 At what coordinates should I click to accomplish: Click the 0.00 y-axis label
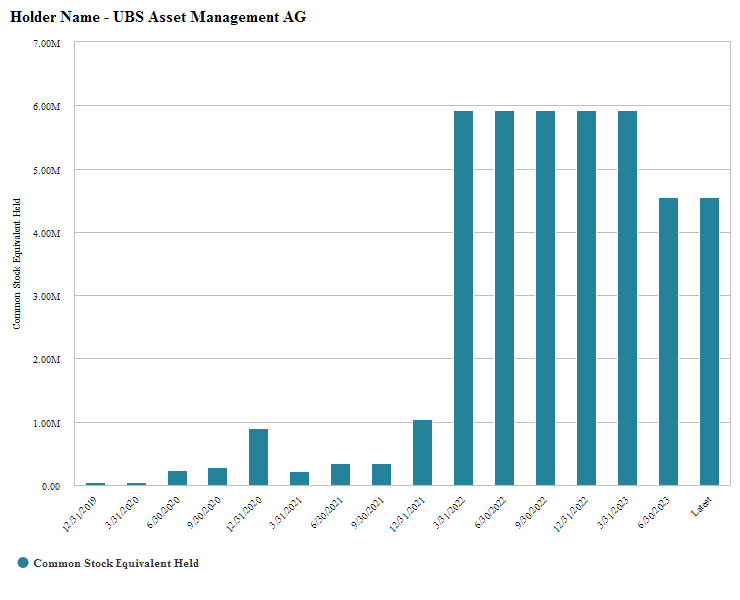pos(50,486)
